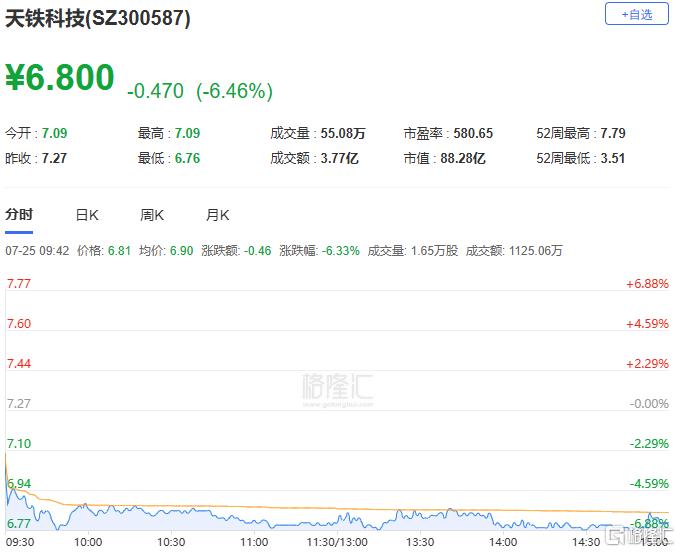This screenshot has height=552, width=680.
Task: Switch to 月K chart tab
Action: point(217,215)
